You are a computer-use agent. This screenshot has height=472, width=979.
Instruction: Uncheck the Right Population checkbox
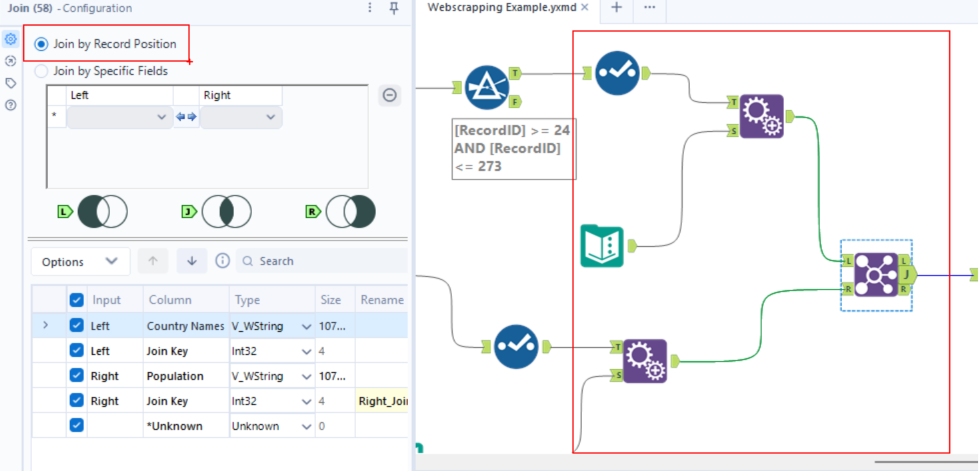click(x=76, y=376)
